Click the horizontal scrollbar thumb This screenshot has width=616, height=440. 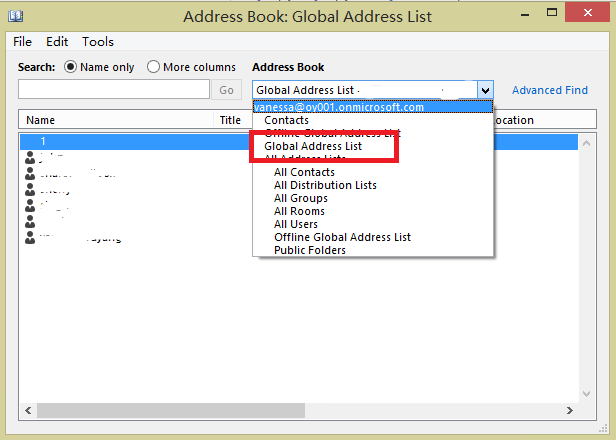[171, 411]
